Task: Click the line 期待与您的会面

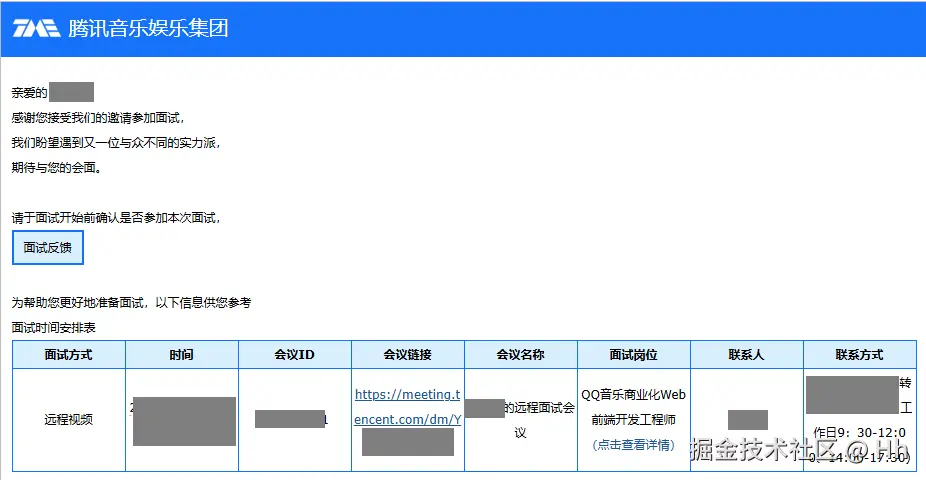Action: [57, 168]
